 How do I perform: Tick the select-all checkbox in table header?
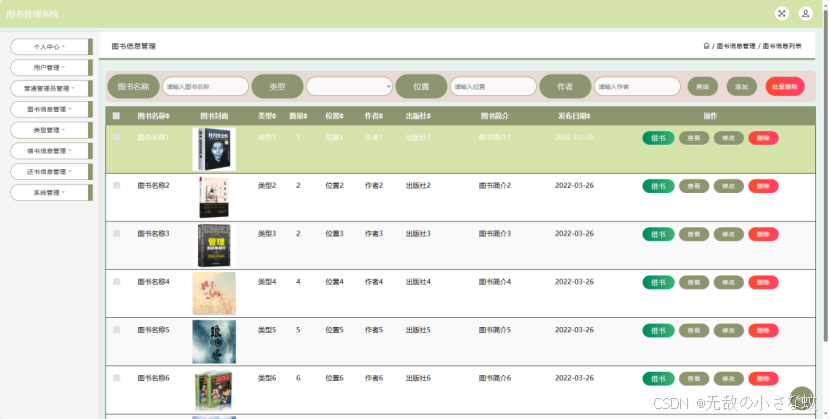[116, 116]
